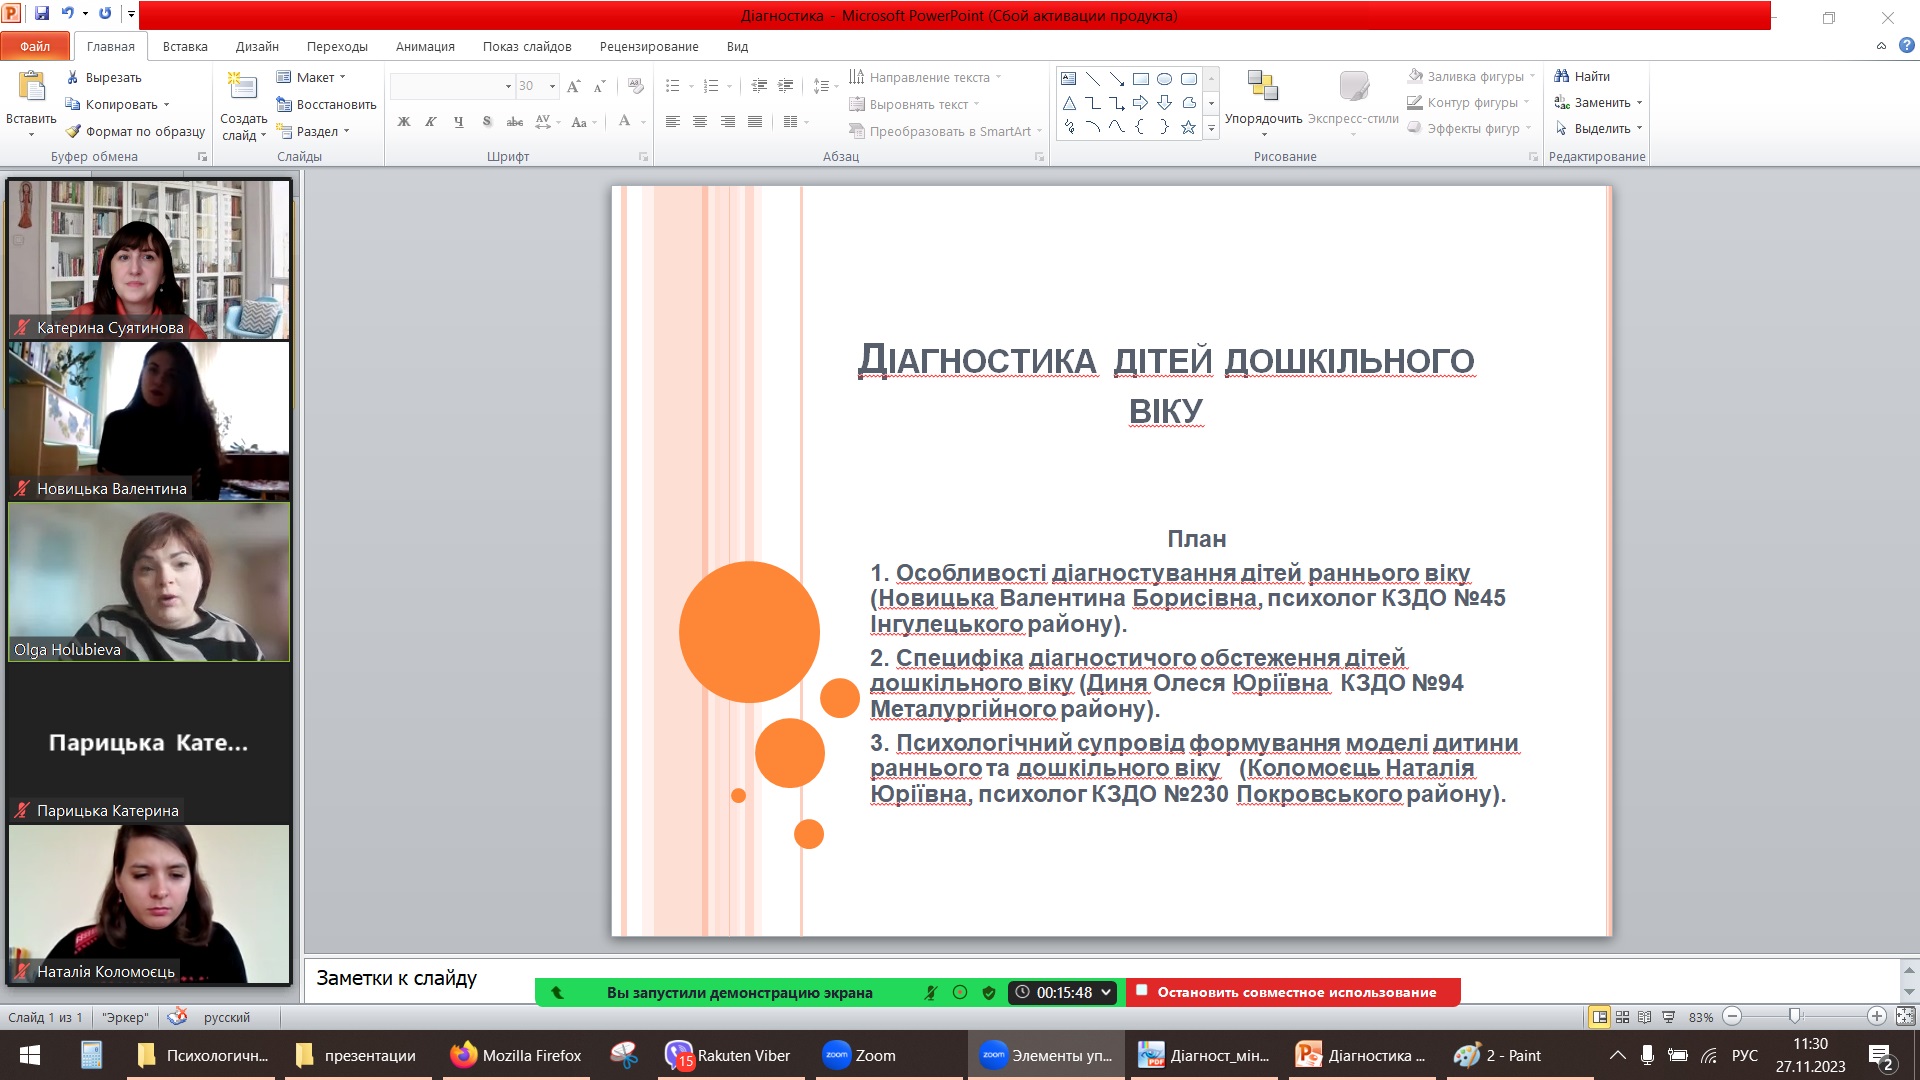Image resolution: width=1920 pixels, height=1080 pixels.
Task: Switch to the Показ слайдов tab
Action: (x=527, y=46)
